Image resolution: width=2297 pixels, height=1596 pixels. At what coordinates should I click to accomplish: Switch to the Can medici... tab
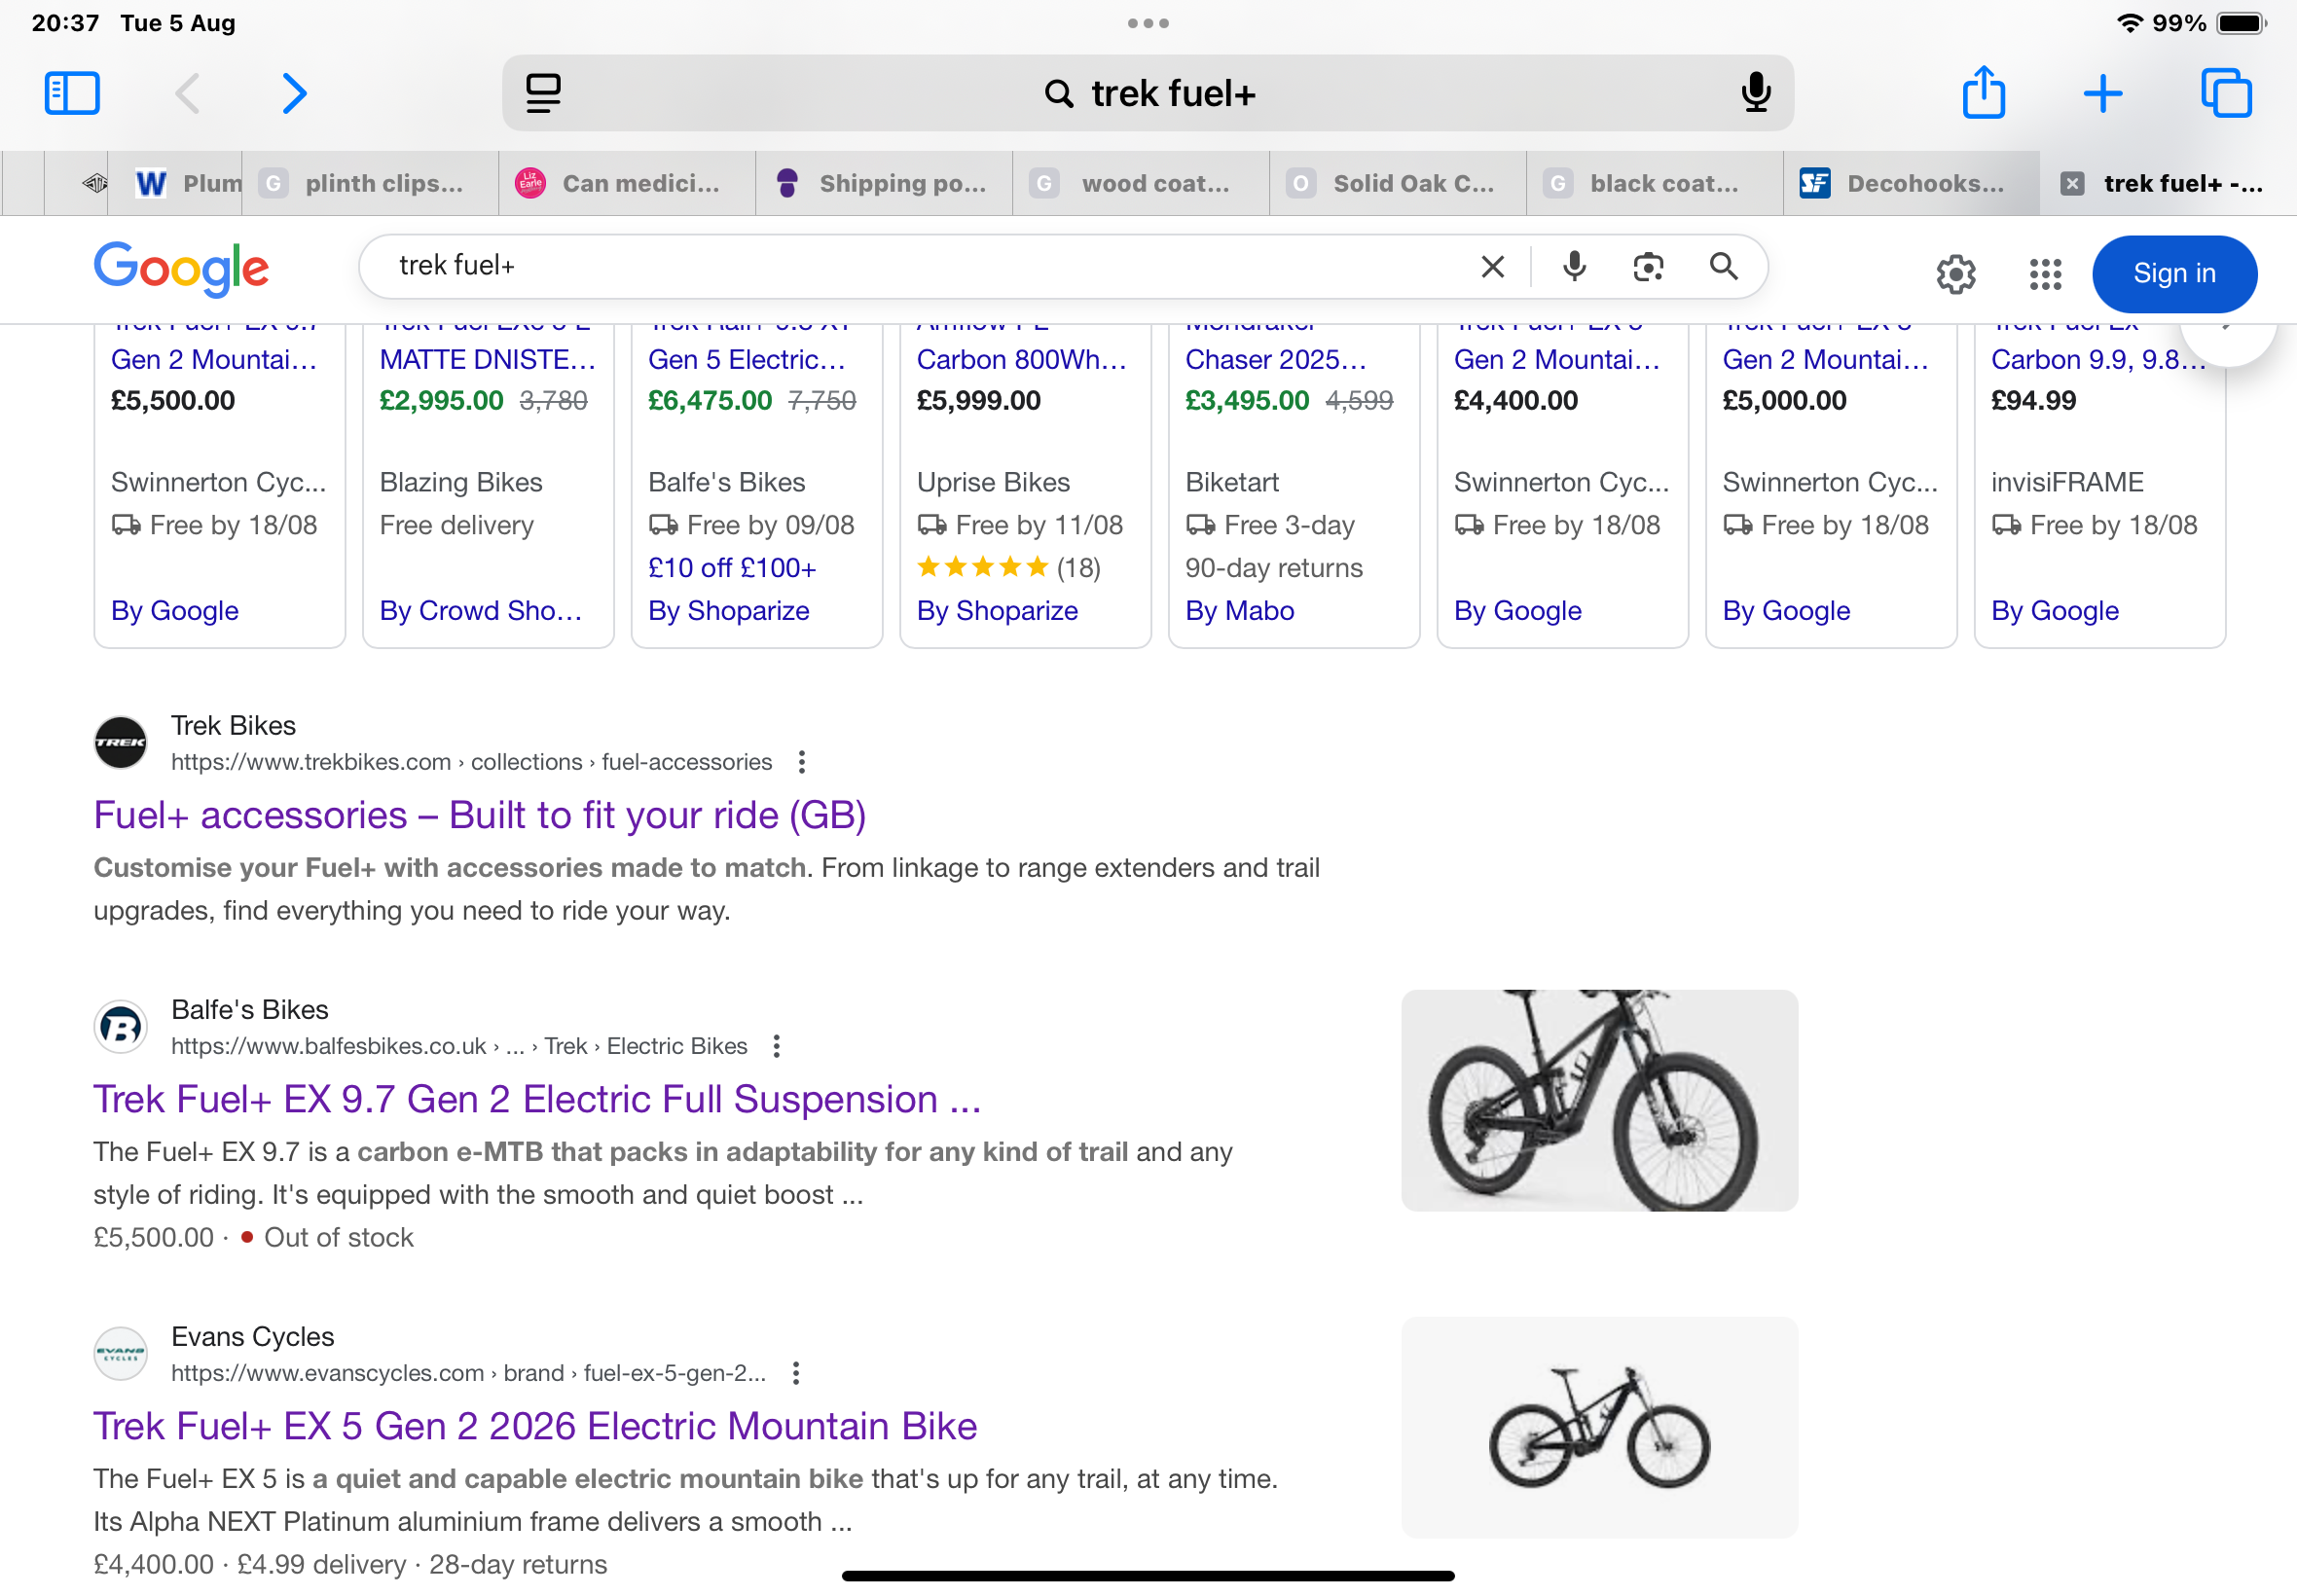point(628,183)
